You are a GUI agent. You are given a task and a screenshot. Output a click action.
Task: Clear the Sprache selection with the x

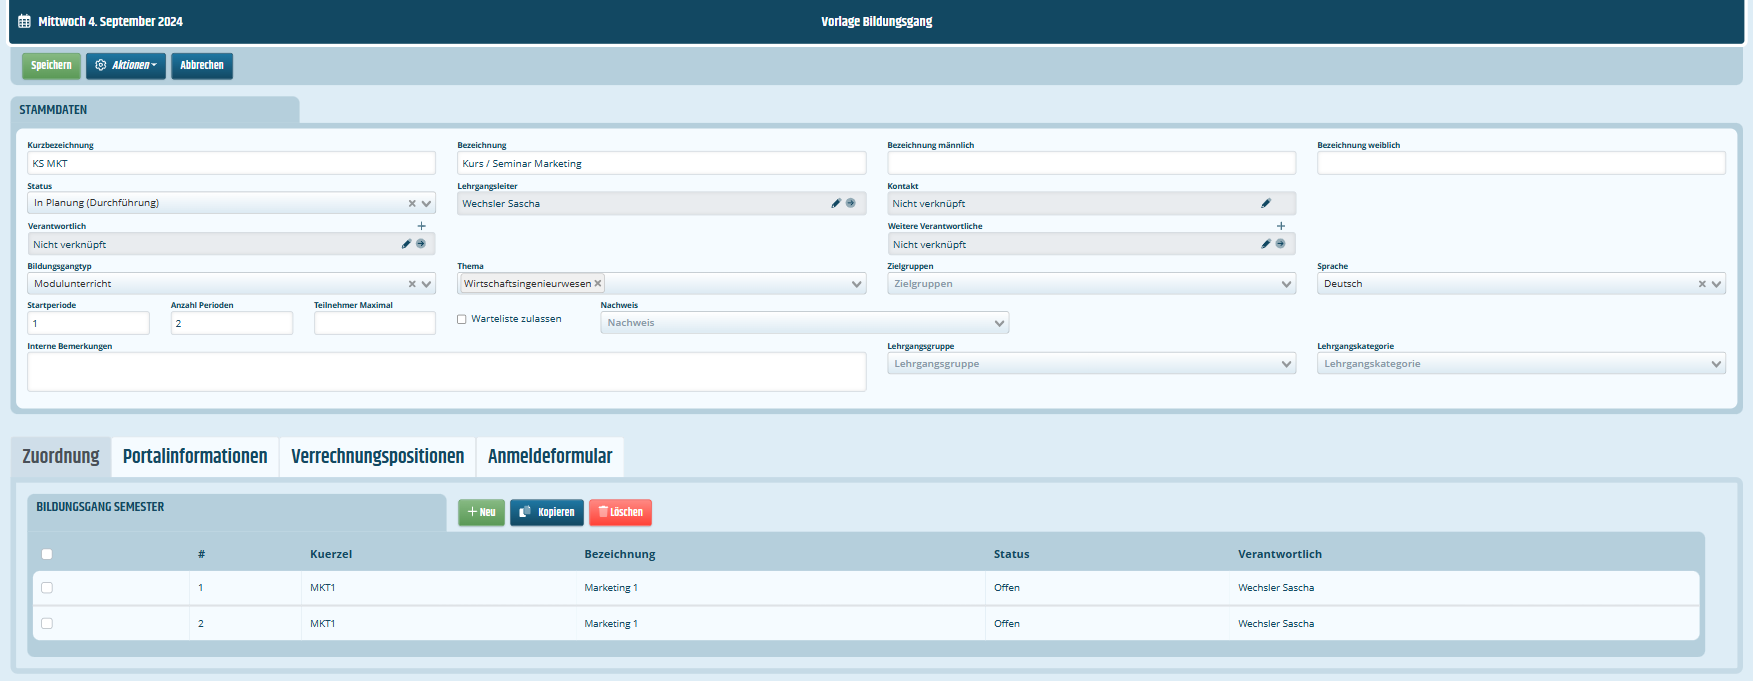1702,284
